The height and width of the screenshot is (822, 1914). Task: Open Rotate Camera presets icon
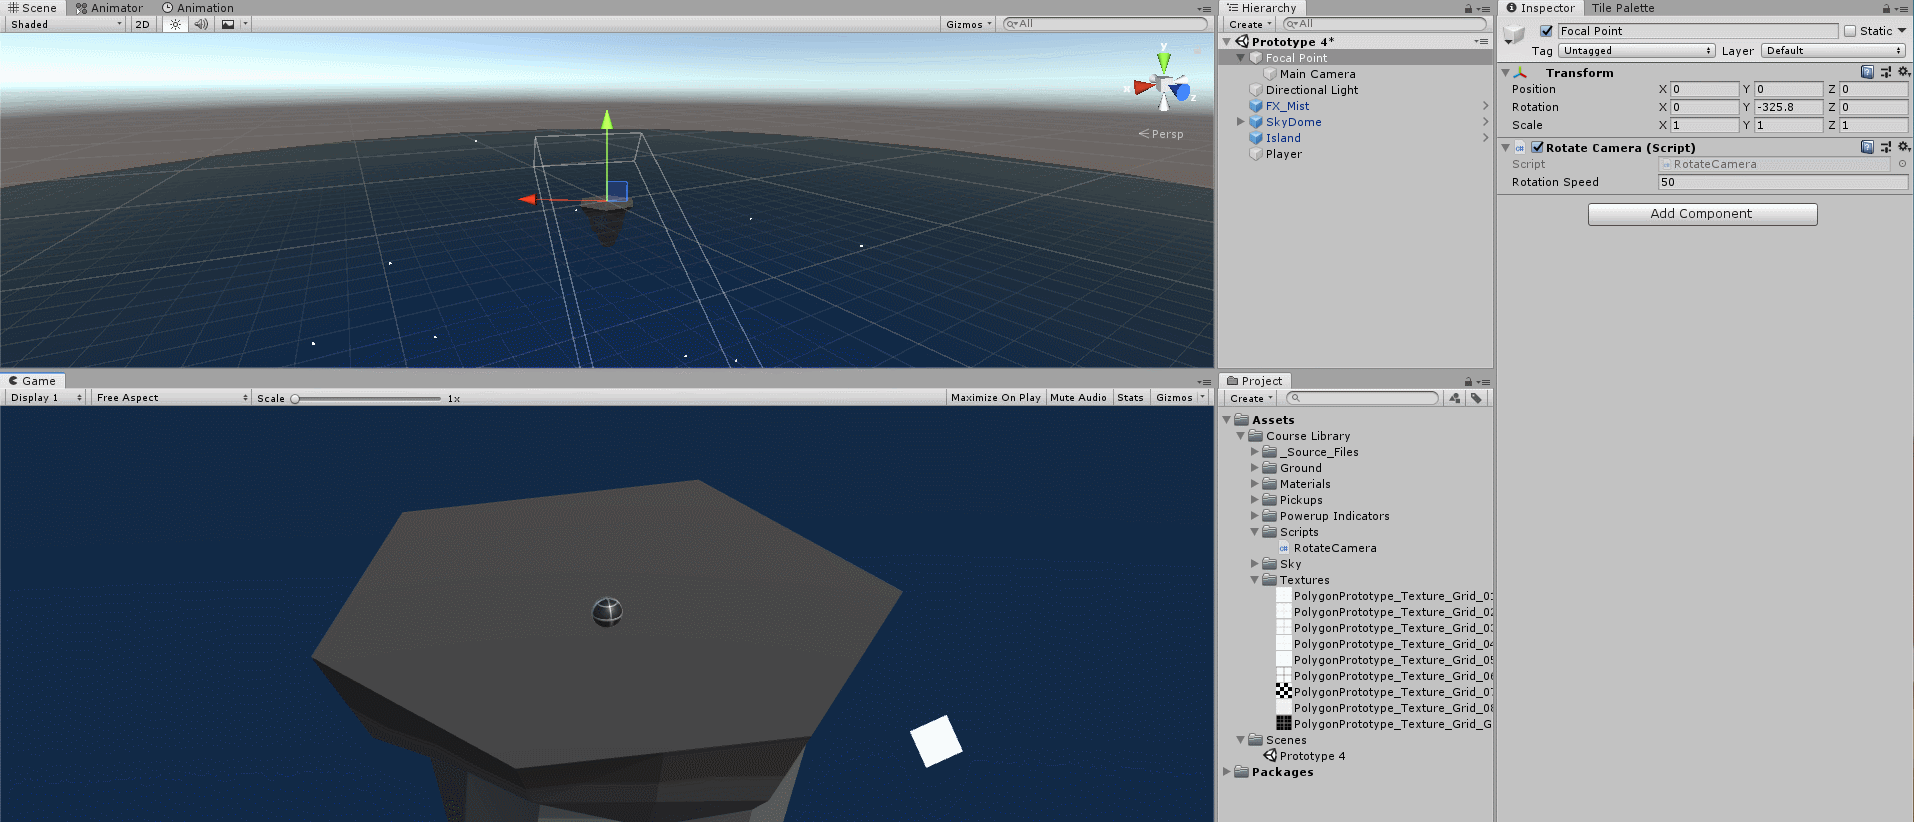coord(1885,147)
